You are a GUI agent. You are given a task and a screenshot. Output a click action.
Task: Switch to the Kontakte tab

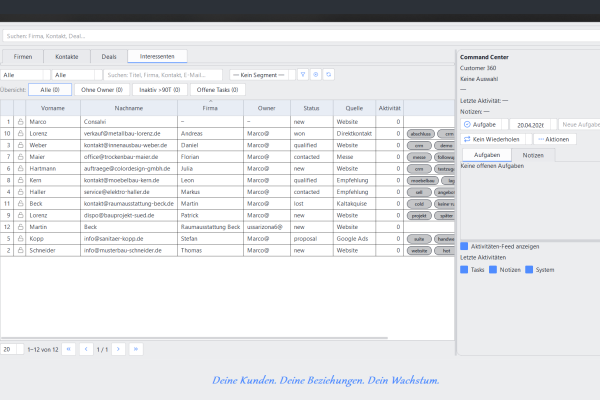(67, 57)
